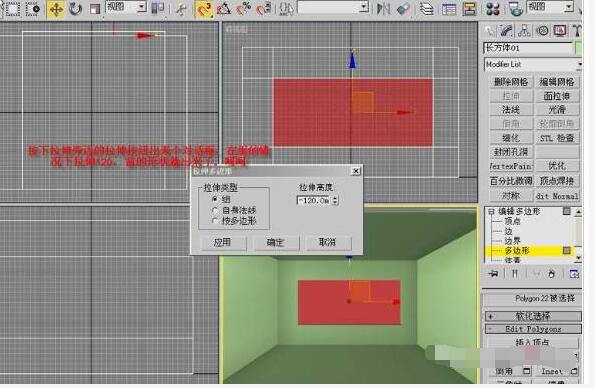The height and width of the screenshot is (388, 595).
Task: Toggle the Spinner Snap icon
Action: pyautogui.click(x=264, y=8)
